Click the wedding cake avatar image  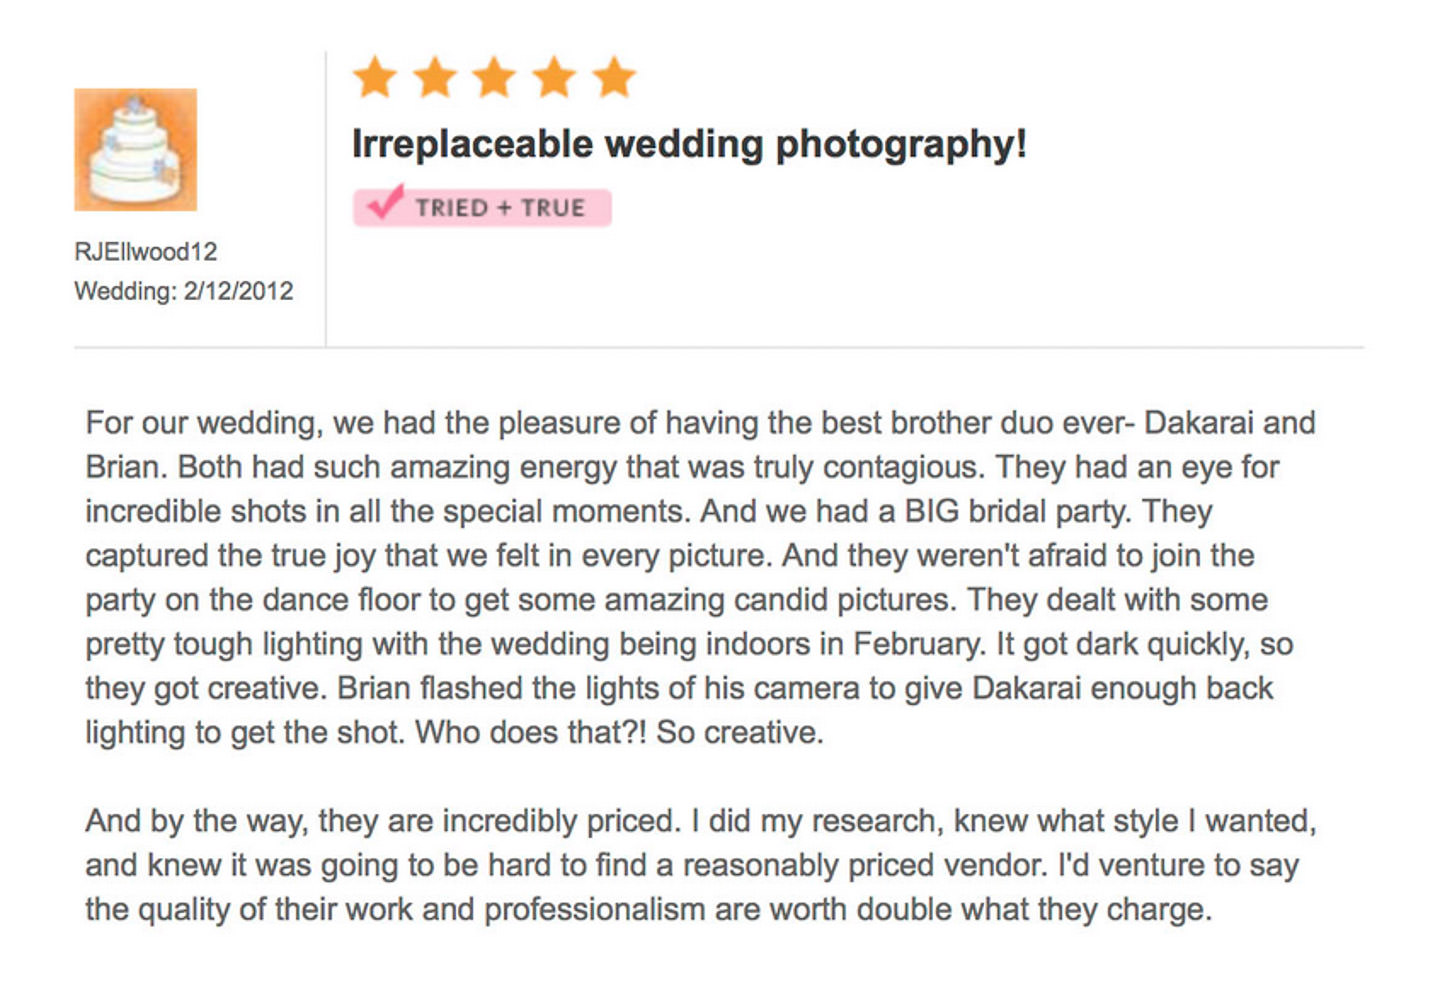pyautogui.click(x=135, y=150)
